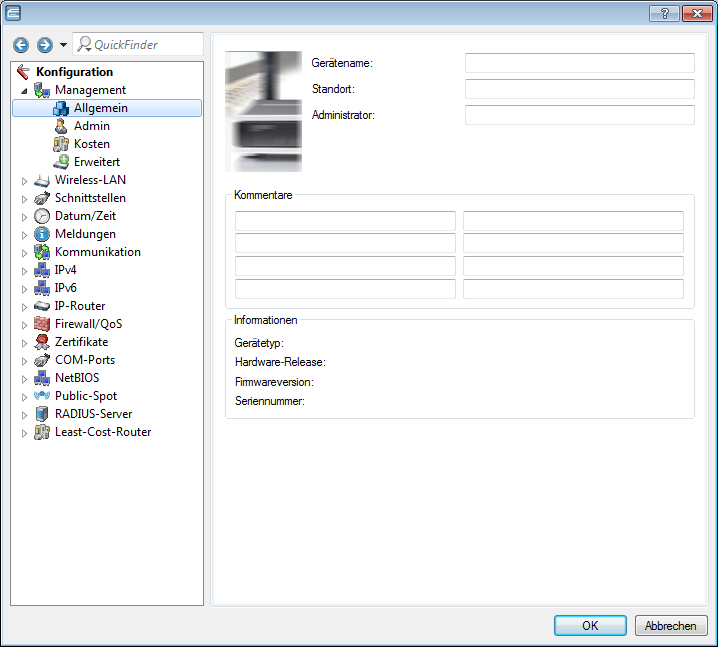Select the Public-Spot tree entry
The height and width of the screenshot is (647, 718).
85,396
